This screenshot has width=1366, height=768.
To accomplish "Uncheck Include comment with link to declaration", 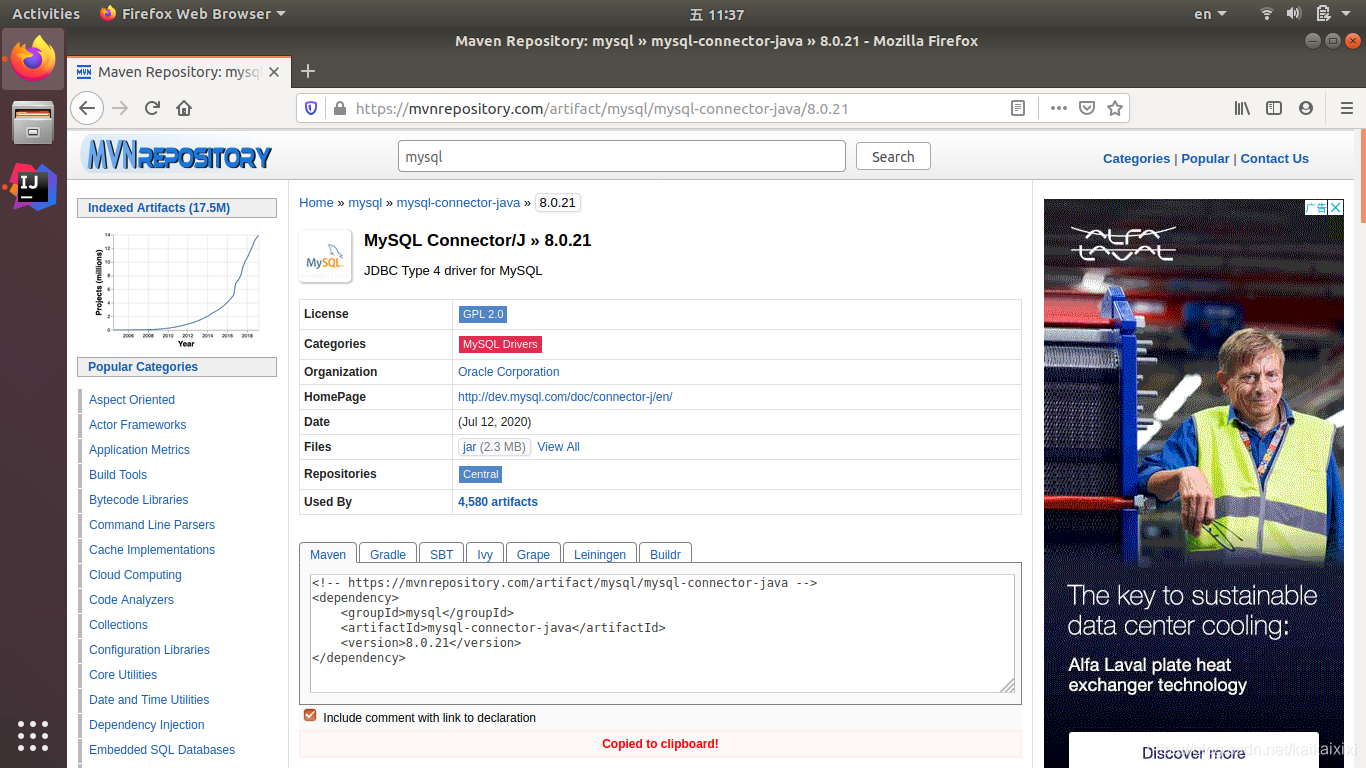I will [310, 716].
